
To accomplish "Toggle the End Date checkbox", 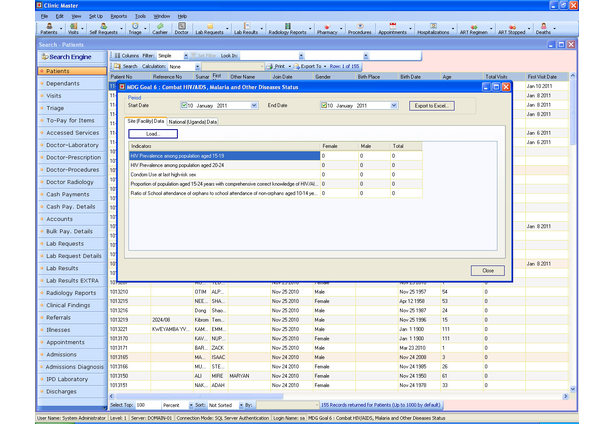I will click(x=324, y=105).
